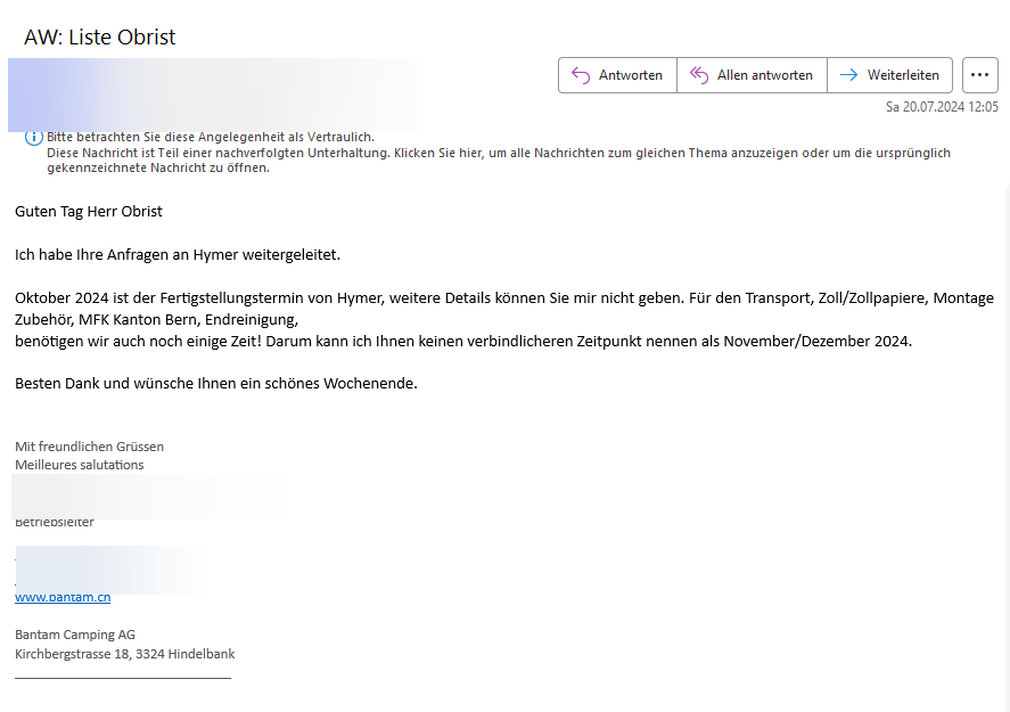Open the more actions ellipsis menu
Image resolution: width=1010 pixels, height=712 pixels.
tap(980, 75)
